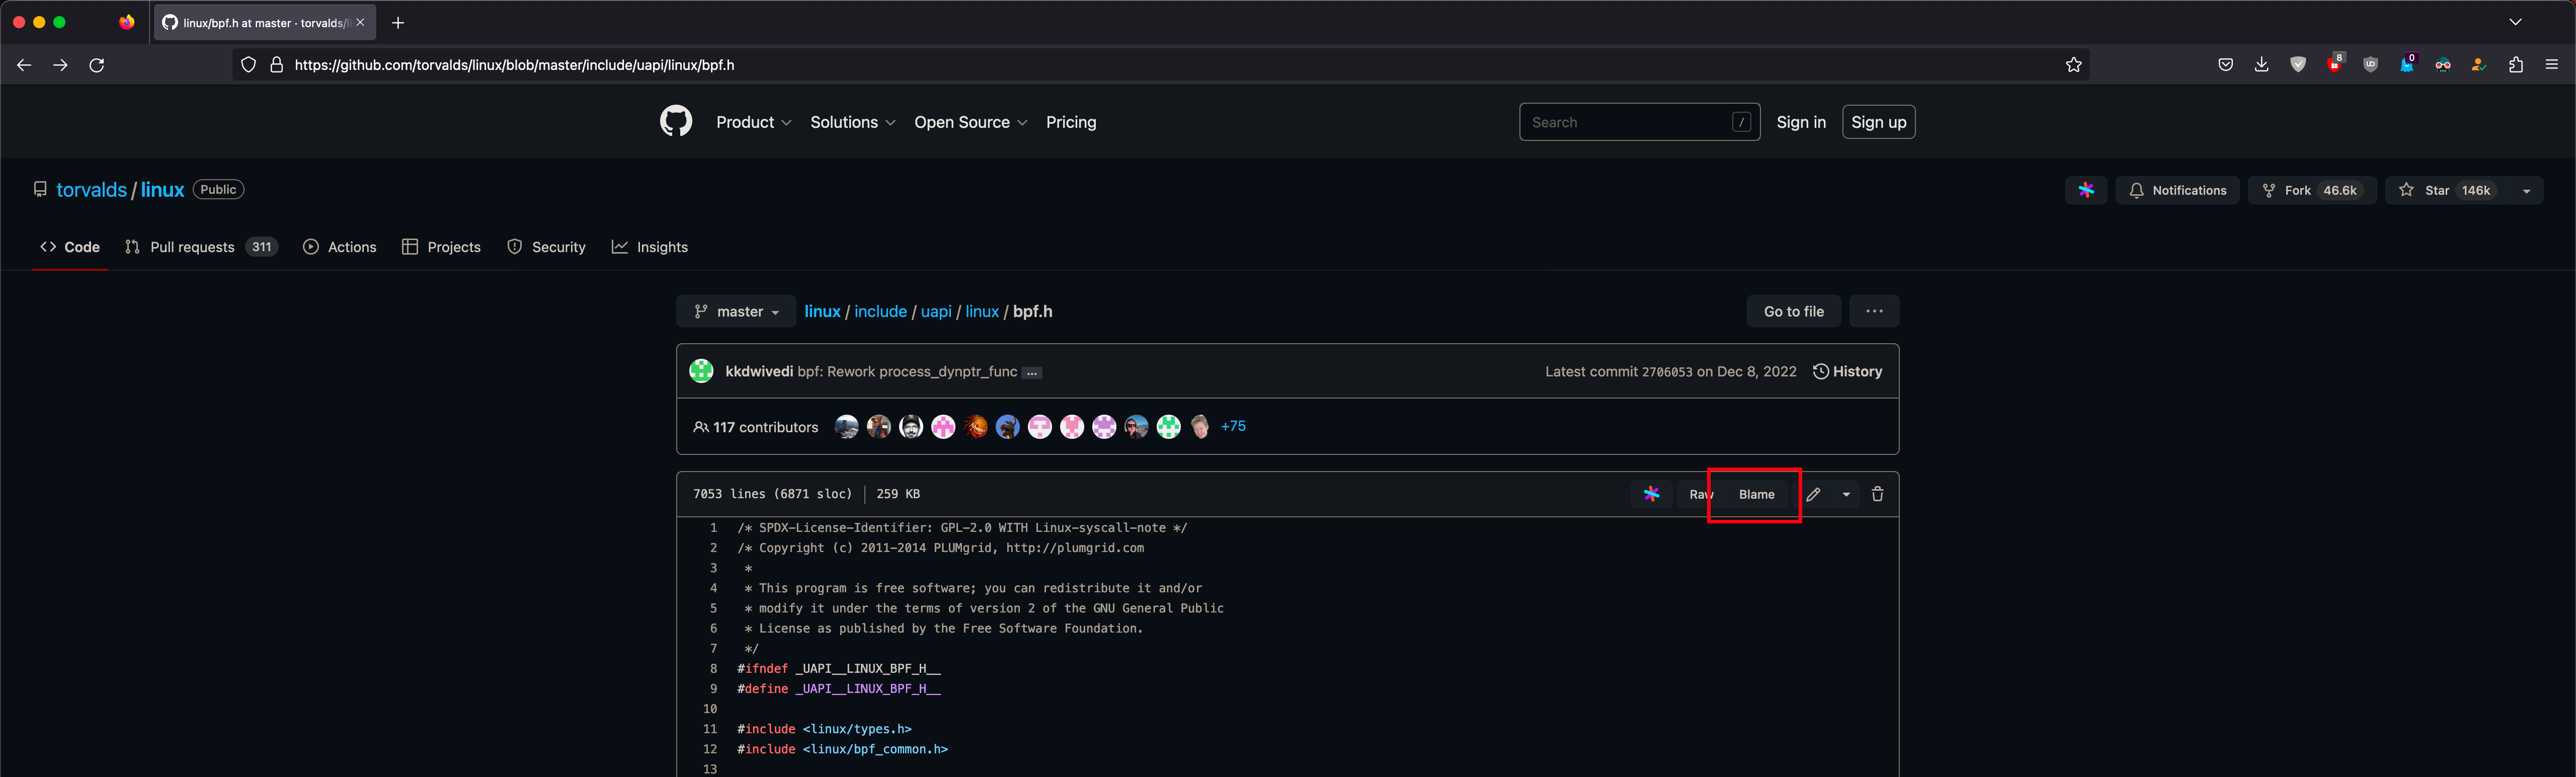Select line number 11 in the code
Image resolution: width=2576 pixels, height=777 pixels.
710,729
